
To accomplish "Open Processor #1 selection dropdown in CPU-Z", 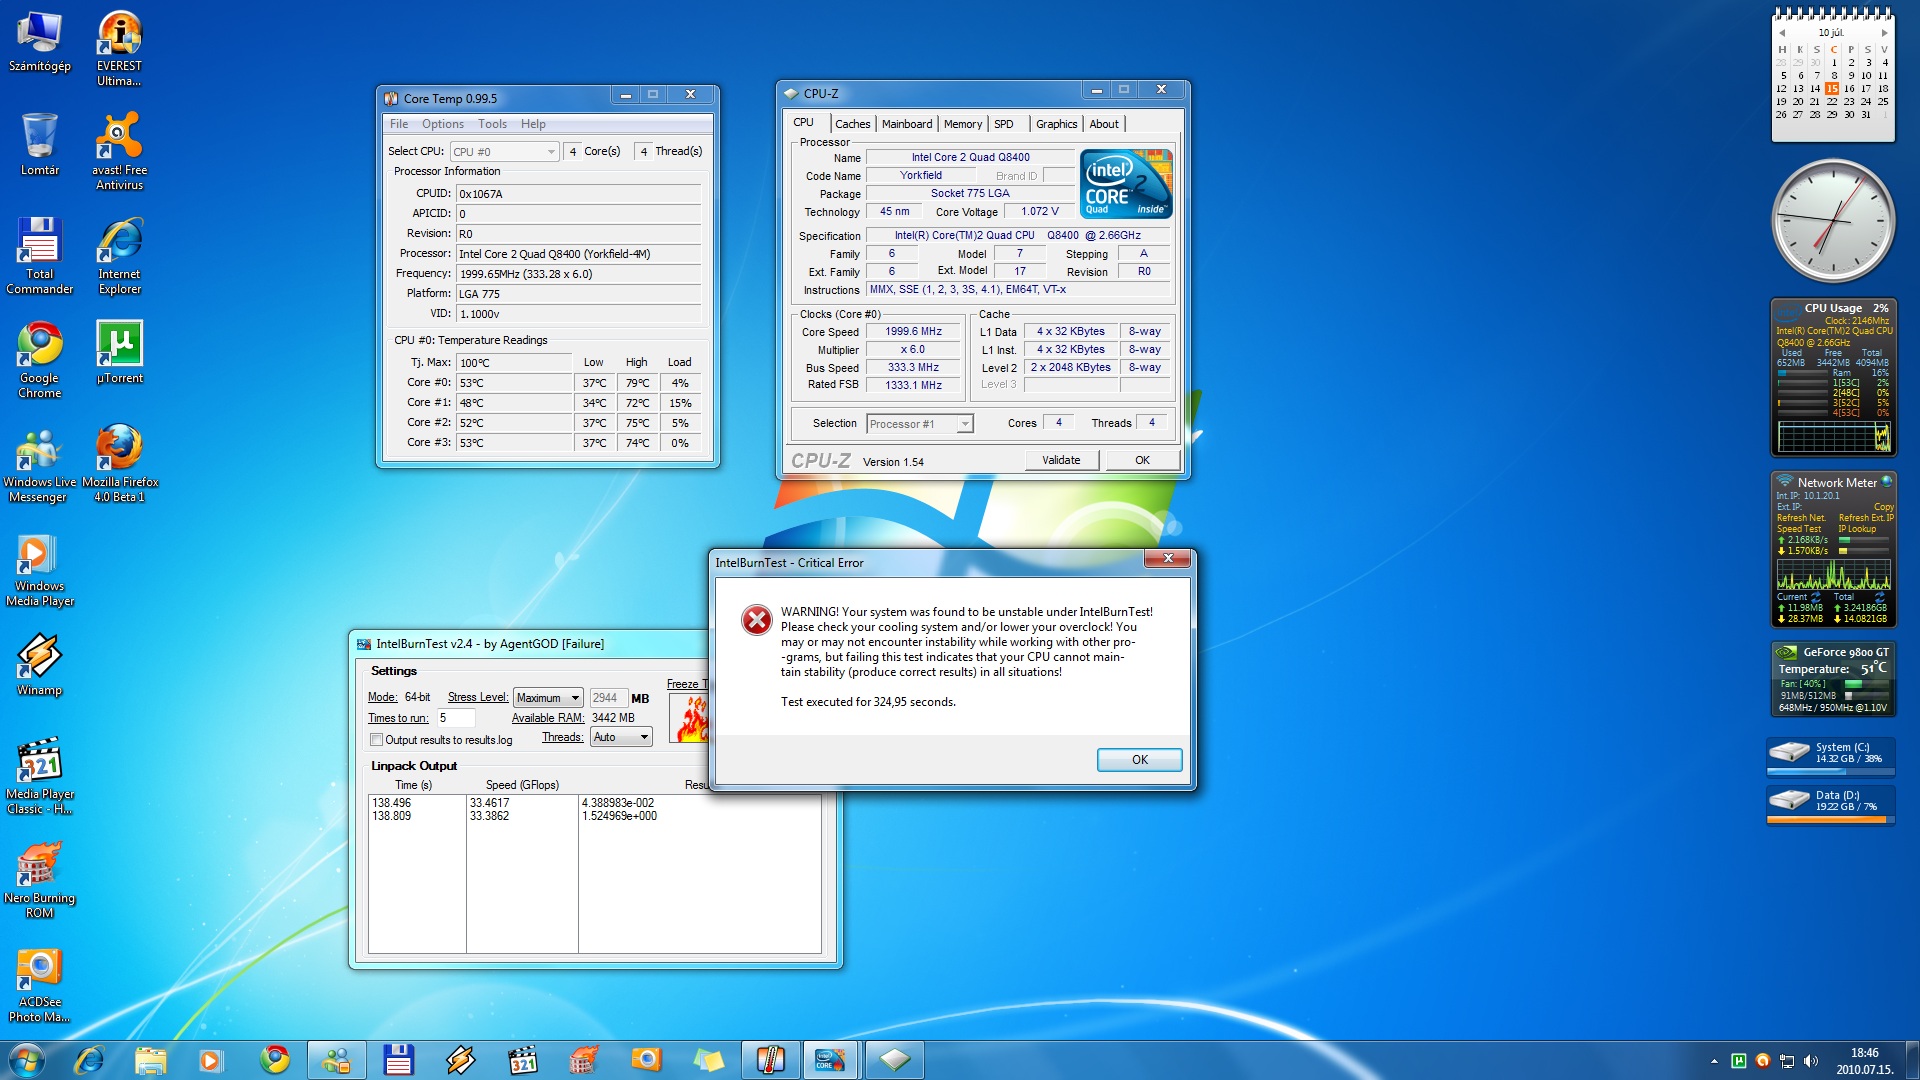I will click(919, 424).
